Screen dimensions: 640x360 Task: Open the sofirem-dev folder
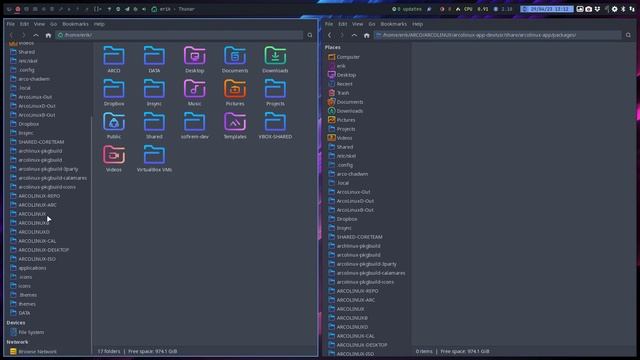[195, 125]
